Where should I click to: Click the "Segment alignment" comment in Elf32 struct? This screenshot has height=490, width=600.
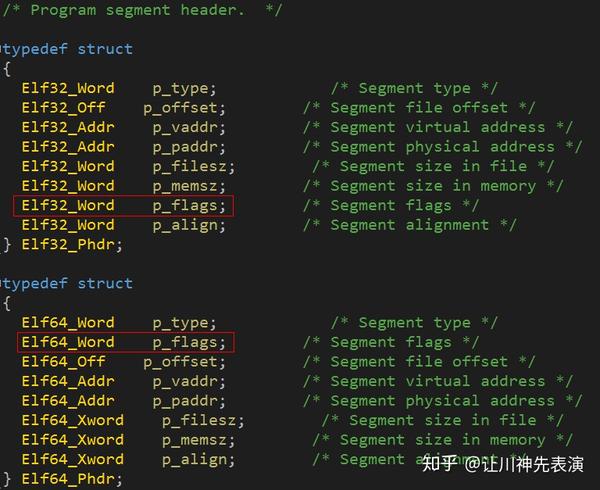tap(410, 225)
